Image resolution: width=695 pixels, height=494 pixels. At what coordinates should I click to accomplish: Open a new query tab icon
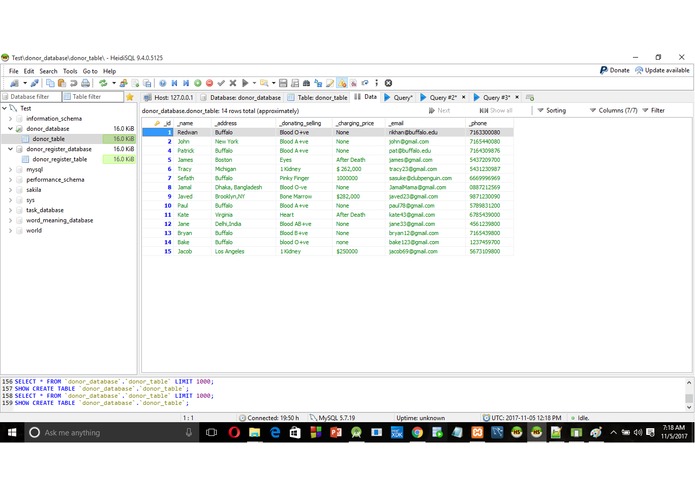pos(530,97)
